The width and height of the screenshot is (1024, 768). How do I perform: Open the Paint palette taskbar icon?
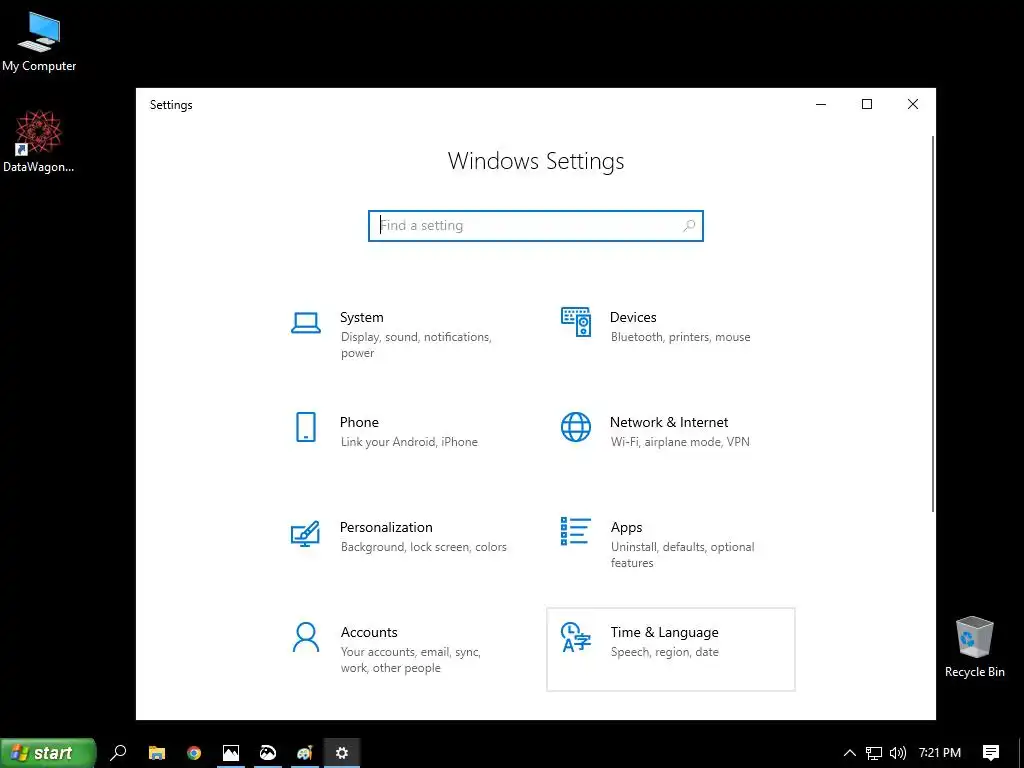(304, 752)
